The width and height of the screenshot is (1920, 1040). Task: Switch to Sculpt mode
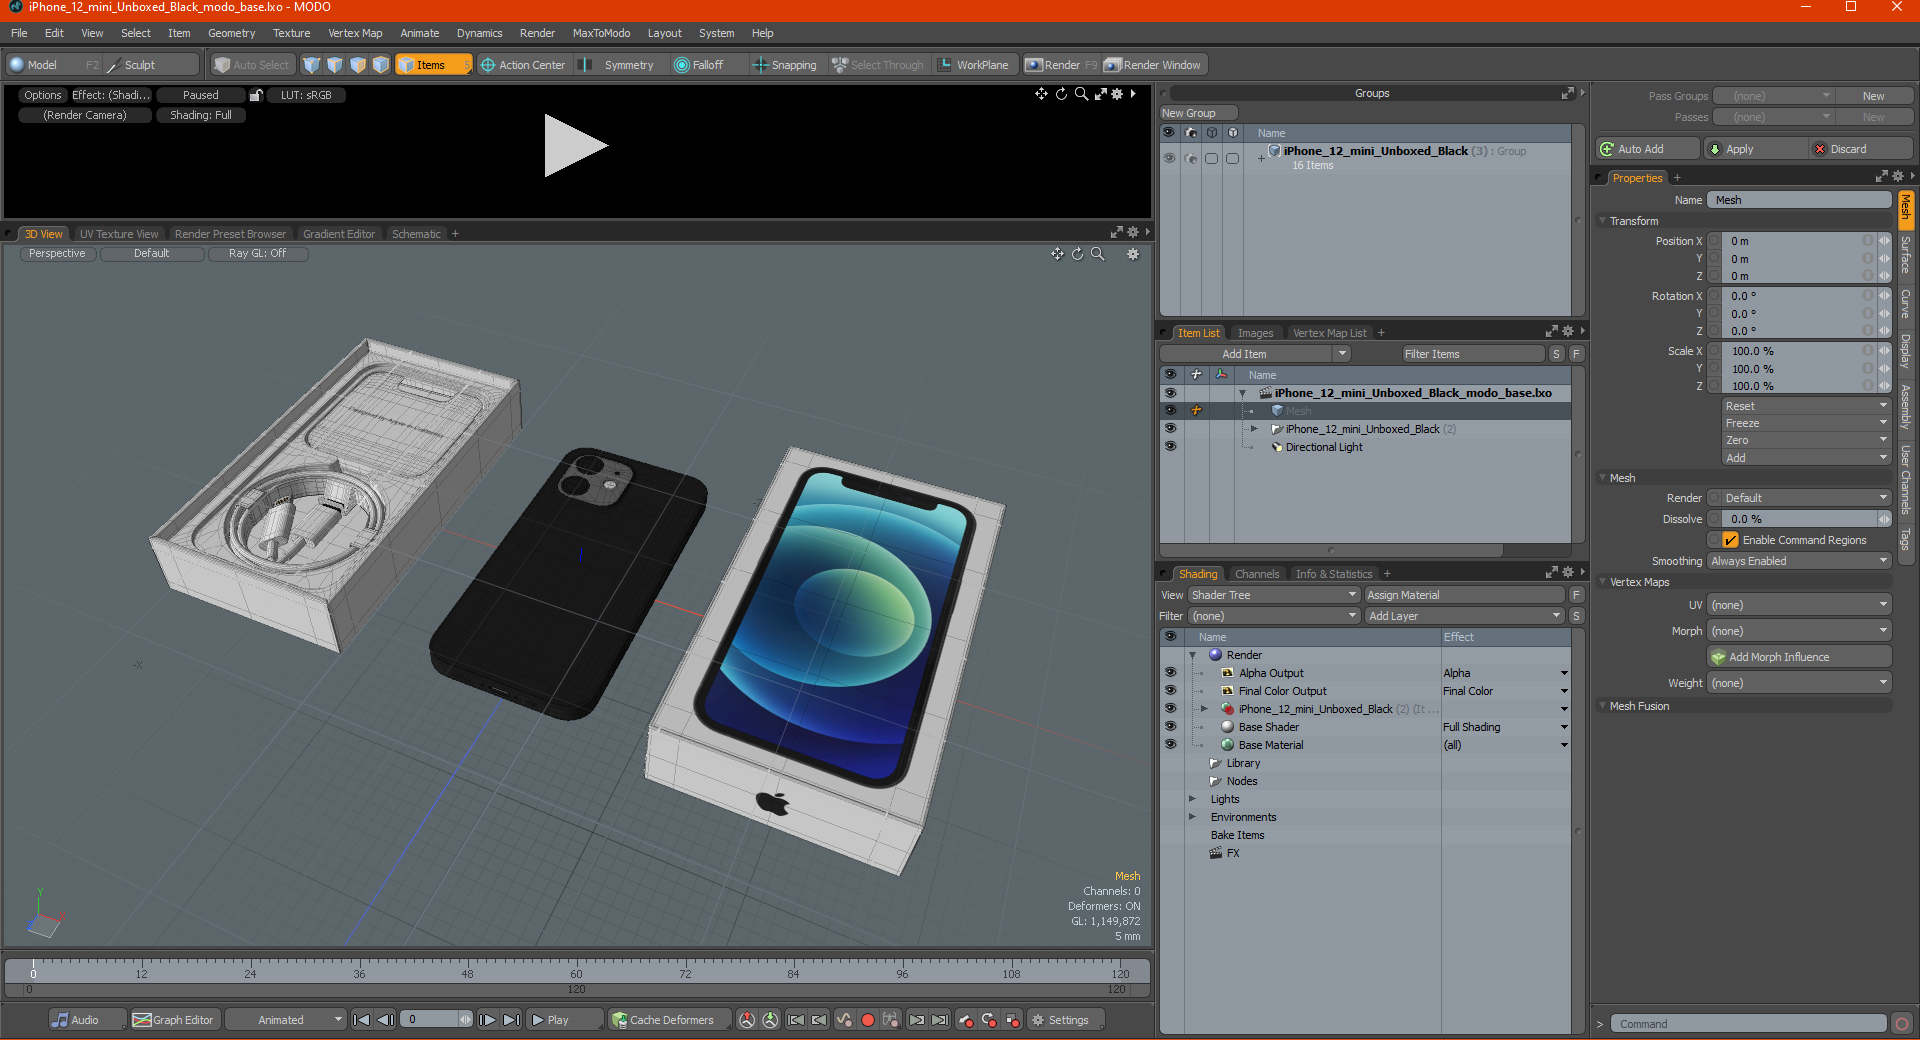point(151,65)
